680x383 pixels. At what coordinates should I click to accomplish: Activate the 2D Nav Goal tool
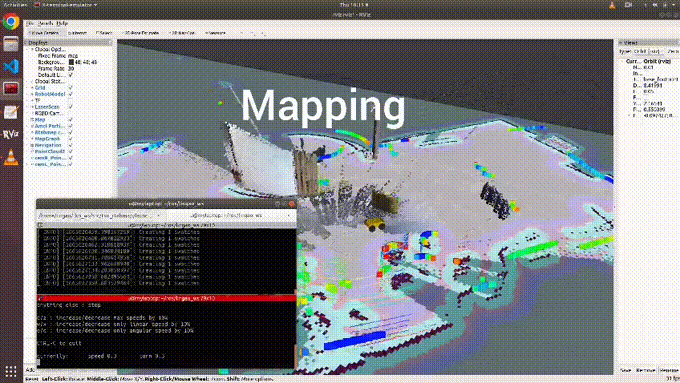182,33
